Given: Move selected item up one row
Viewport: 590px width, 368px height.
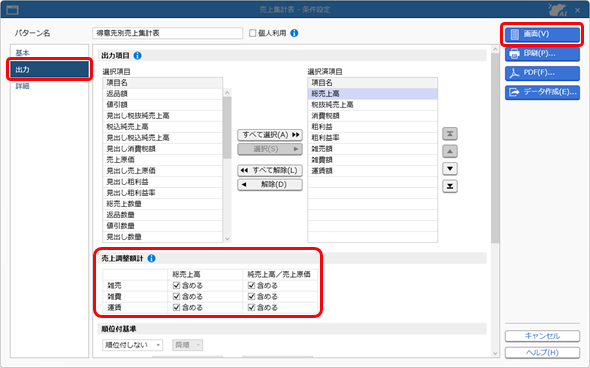Looking at the screenshot, I should point(450,151).
